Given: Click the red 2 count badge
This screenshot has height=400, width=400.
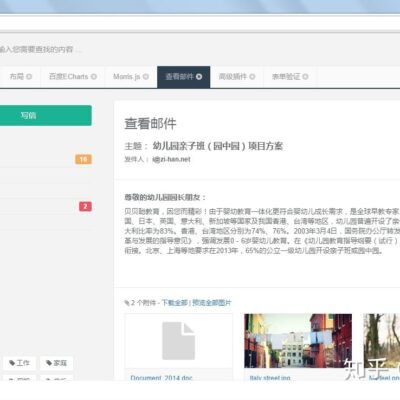Looking at the screenshot, I should click(x=85, y=206).
